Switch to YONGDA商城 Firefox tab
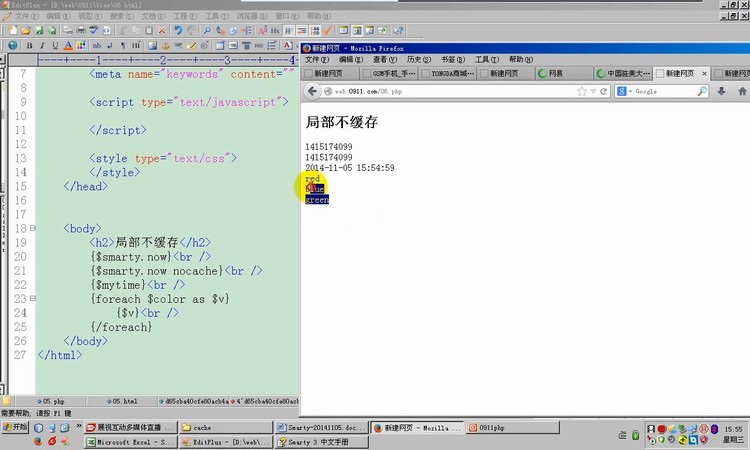This screenshot has height=450, width=750. point(448,73)
